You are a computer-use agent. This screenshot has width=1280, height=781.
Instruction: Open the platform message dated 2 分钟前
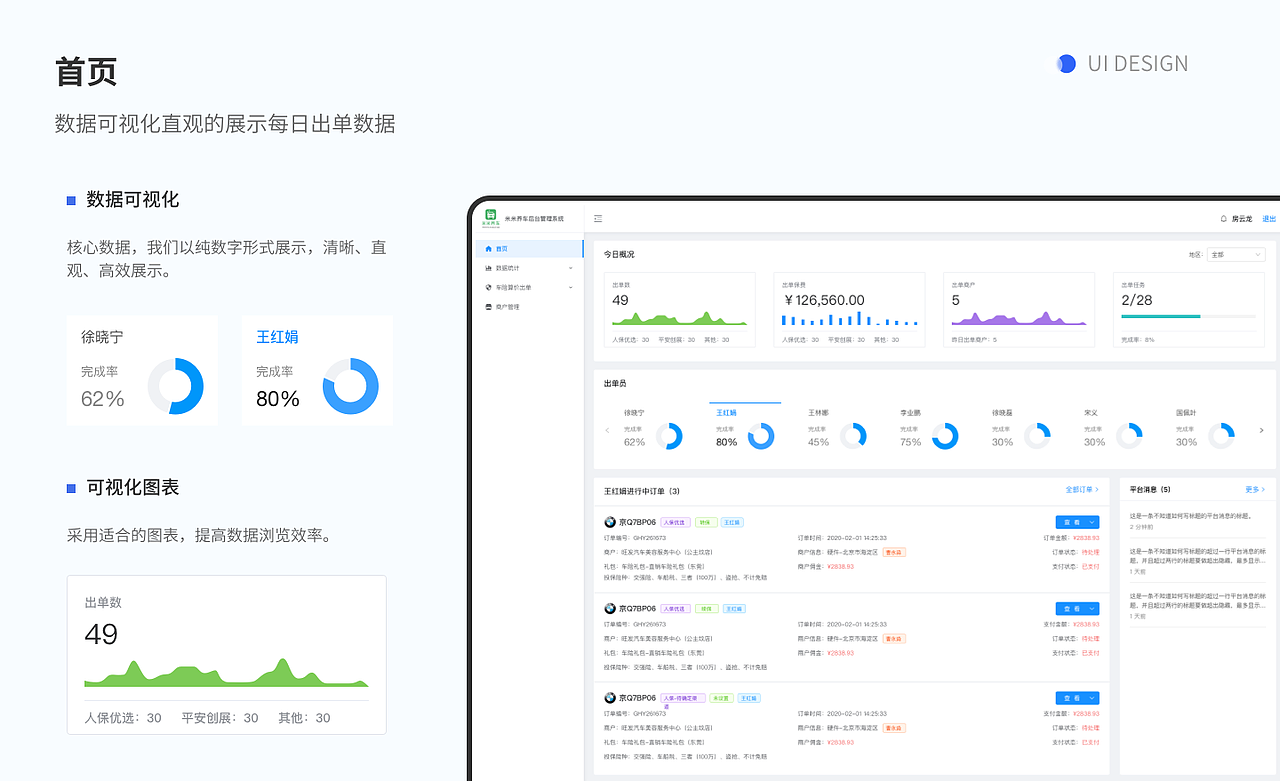pos(1198,520)
